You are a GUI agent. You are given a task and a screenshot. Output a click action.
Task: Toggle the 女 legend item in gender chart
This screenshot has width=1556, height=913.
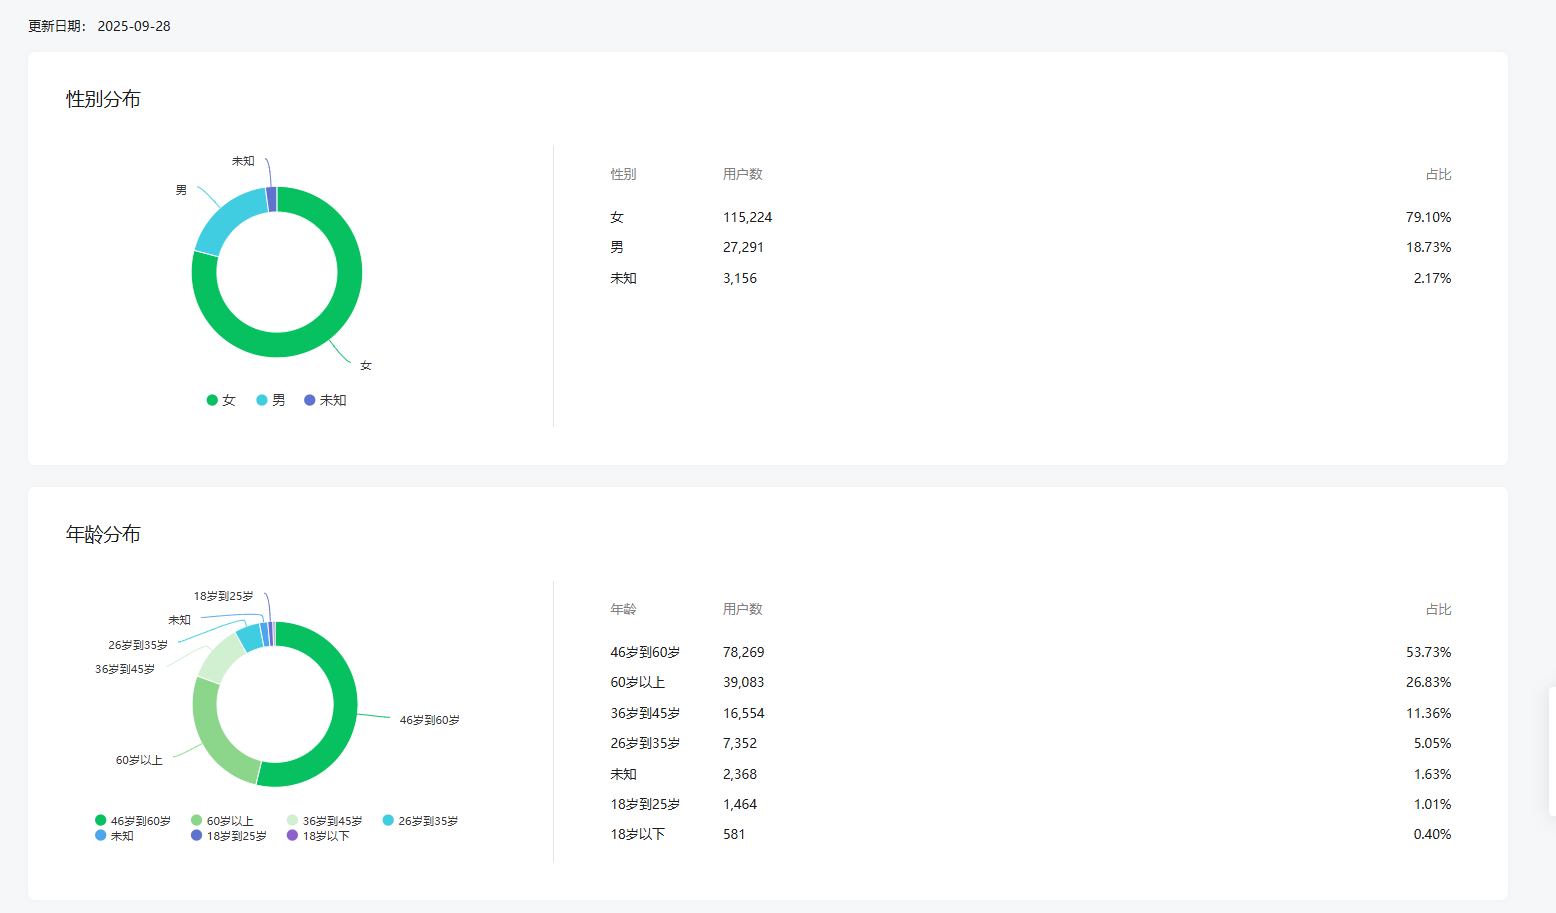point(221,400)
